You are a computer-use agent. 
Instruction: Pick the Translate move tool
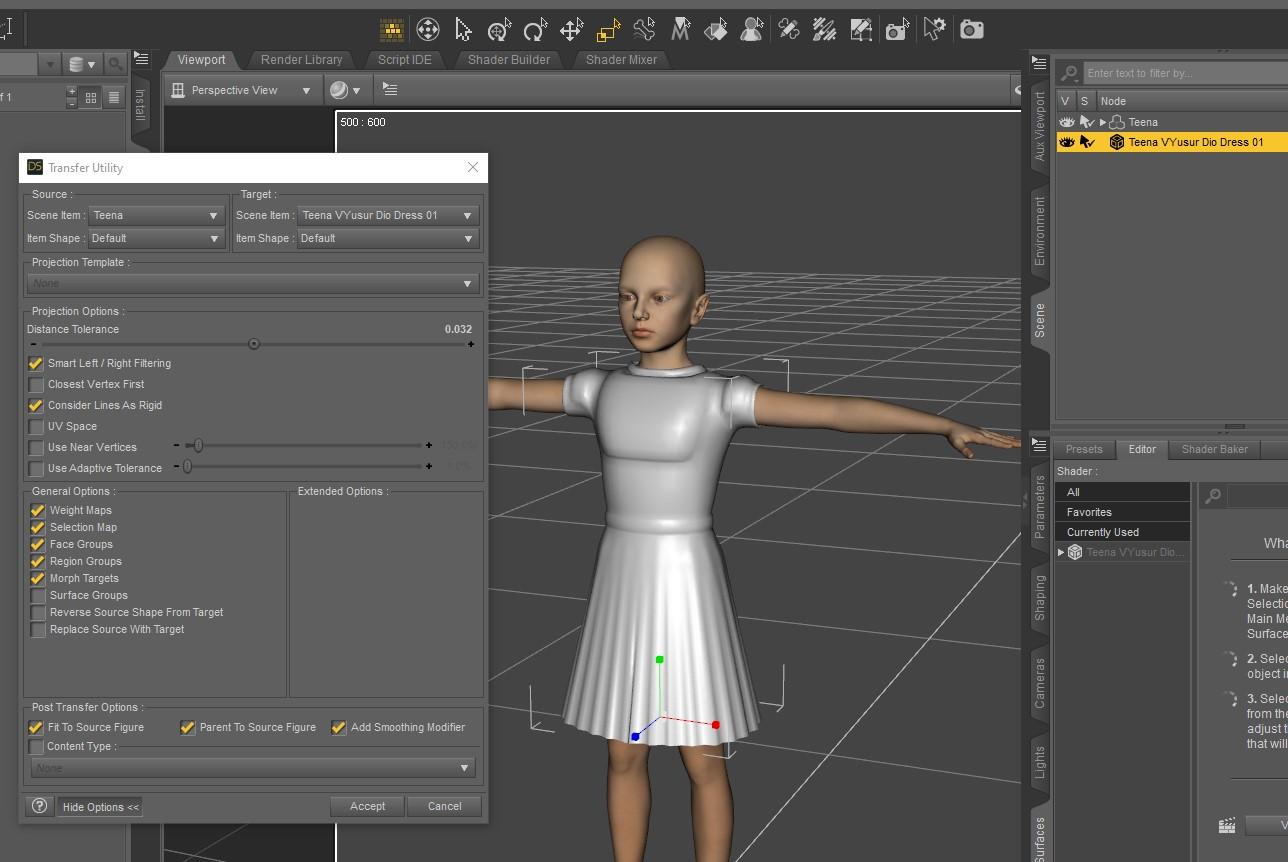[x=571, y=30]
